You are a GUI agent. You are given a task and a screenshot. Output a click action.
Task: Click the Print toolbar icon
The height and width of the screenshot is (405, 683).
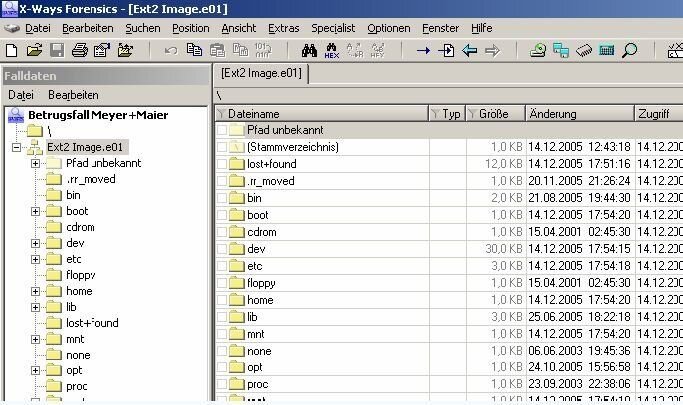click(80, 51)
